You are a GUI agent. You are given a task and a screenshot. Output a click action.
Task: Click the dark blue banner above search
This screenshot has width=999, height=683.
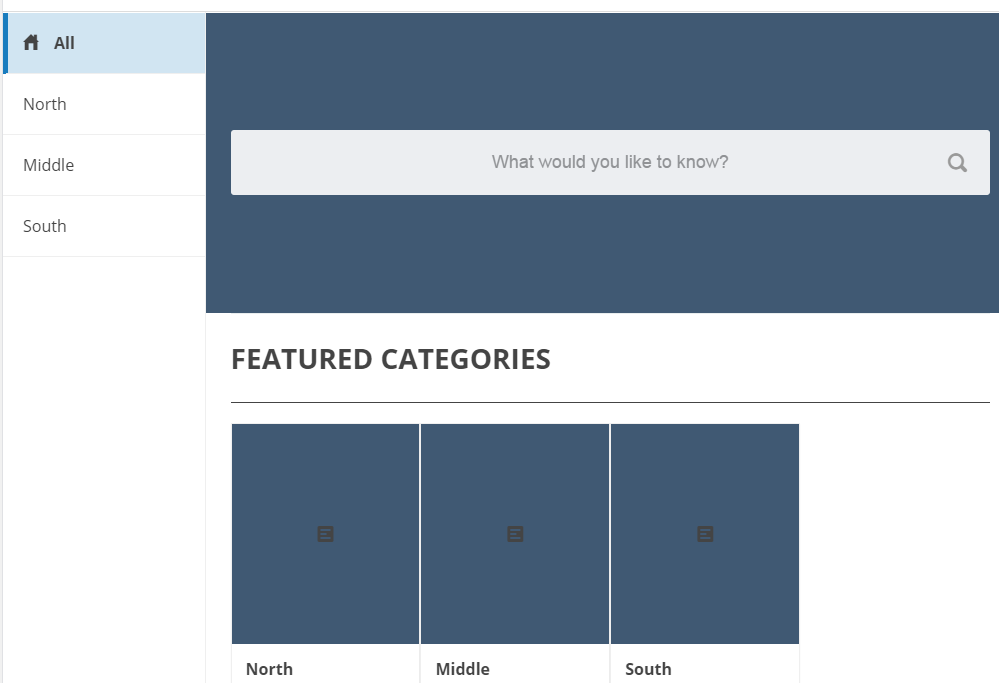coord(600,70)
